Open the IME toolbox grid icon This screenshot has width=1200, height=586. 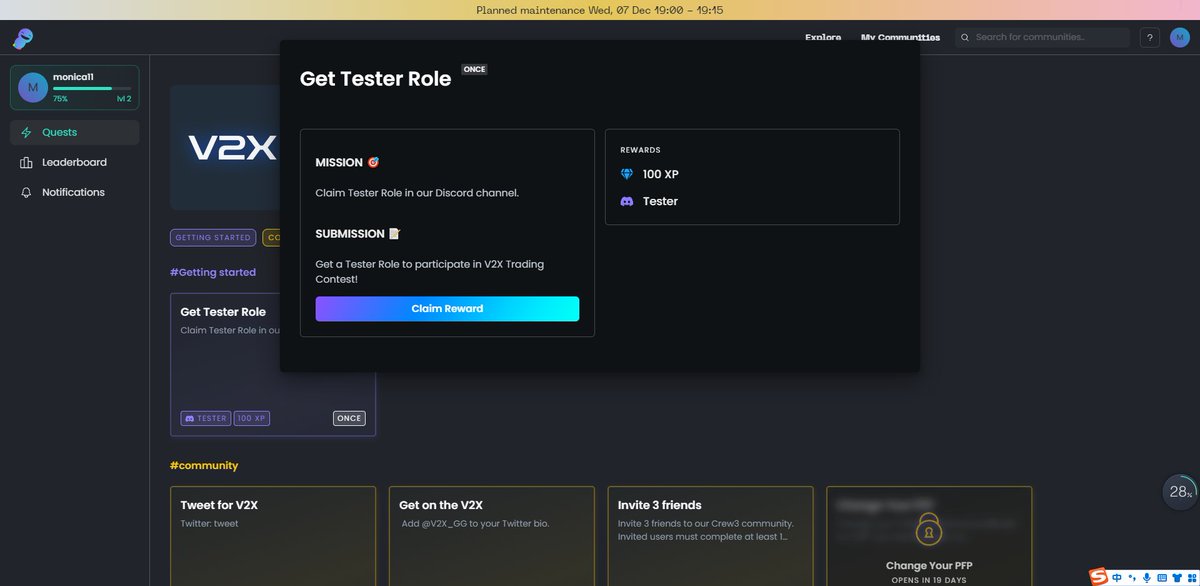click(1190, 577)
